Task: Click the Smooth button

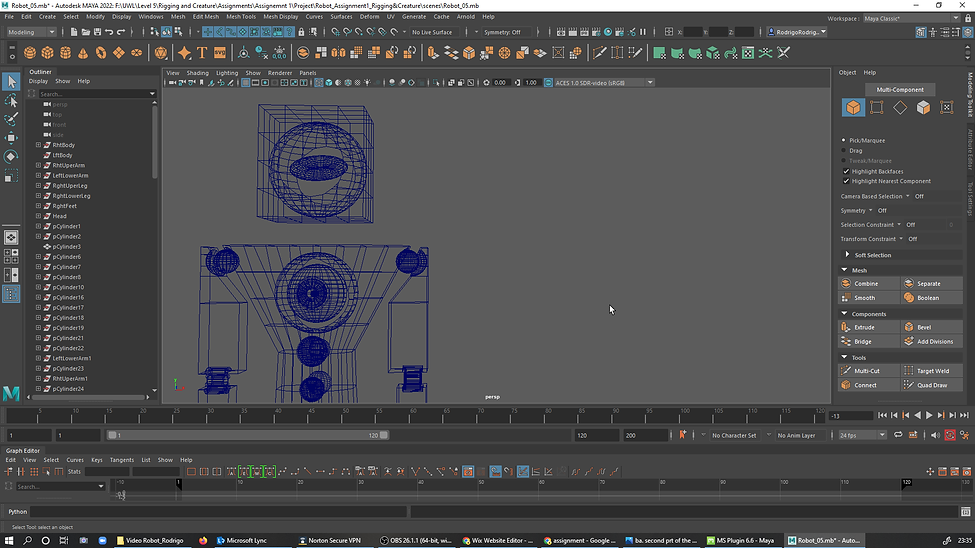Action: [868, 298]
